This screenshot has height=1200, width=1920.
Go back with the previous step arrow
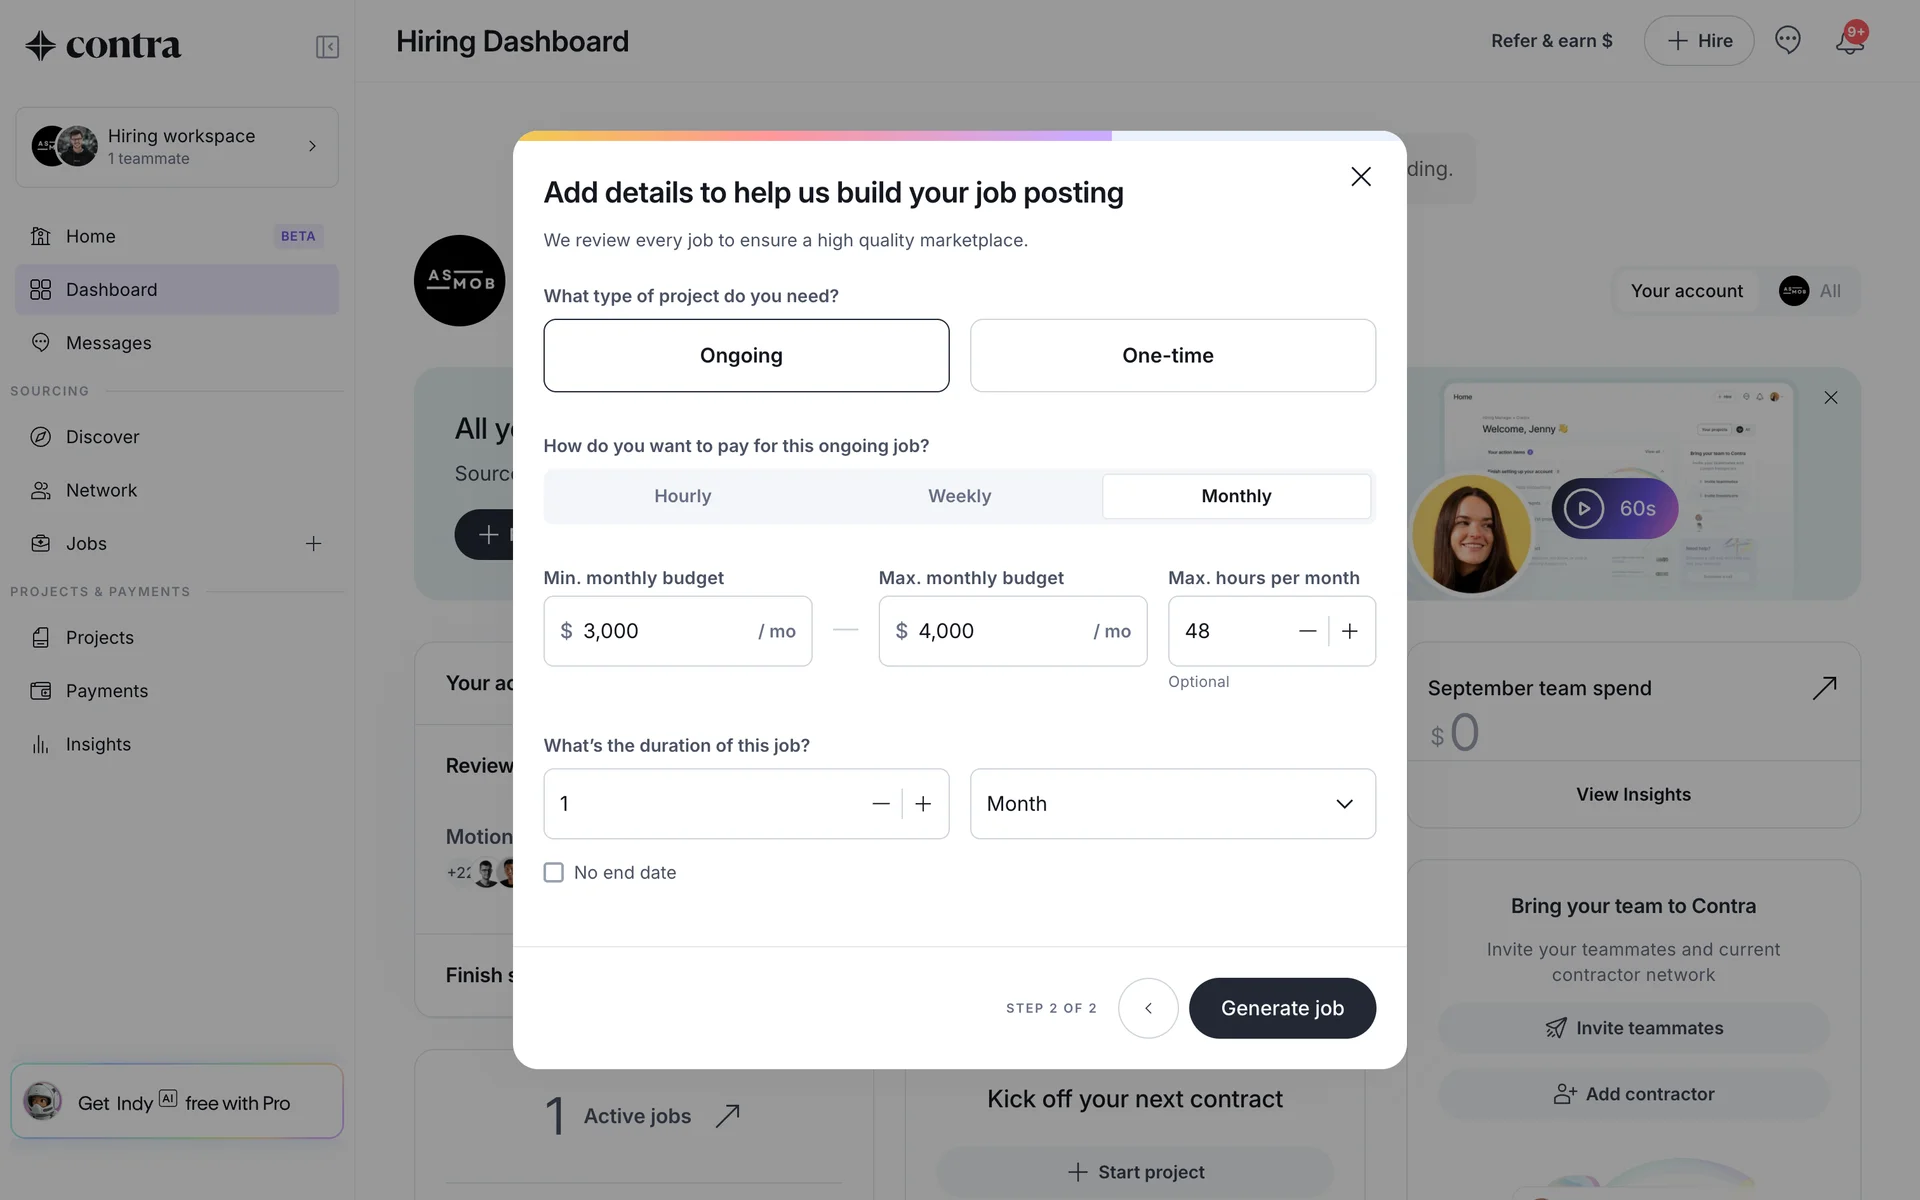tap(1148, 1008)
